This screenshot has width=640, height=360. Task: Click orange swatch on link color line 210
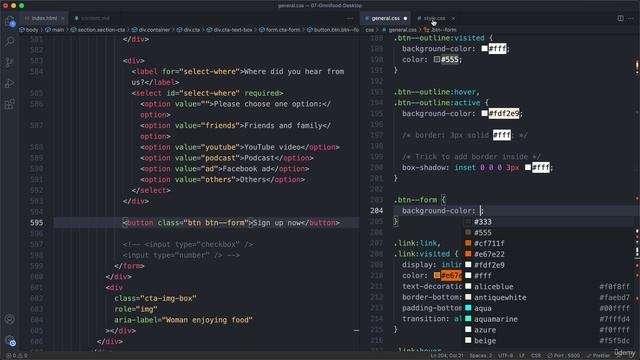pos(437,276)
